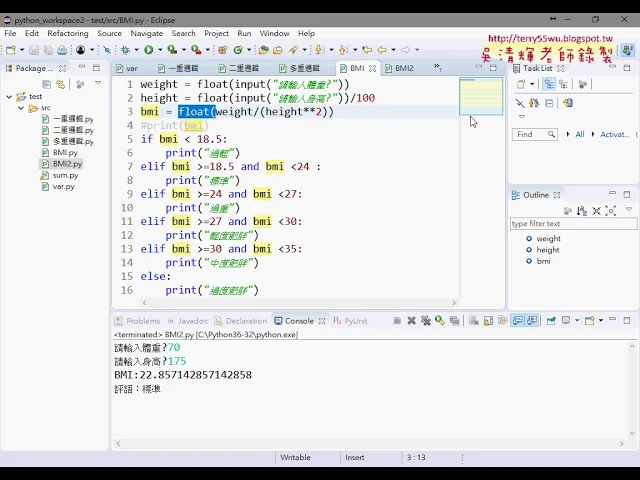
Task: Click the Debug bug icon in toolbar
Action: (x=125, y=50)
